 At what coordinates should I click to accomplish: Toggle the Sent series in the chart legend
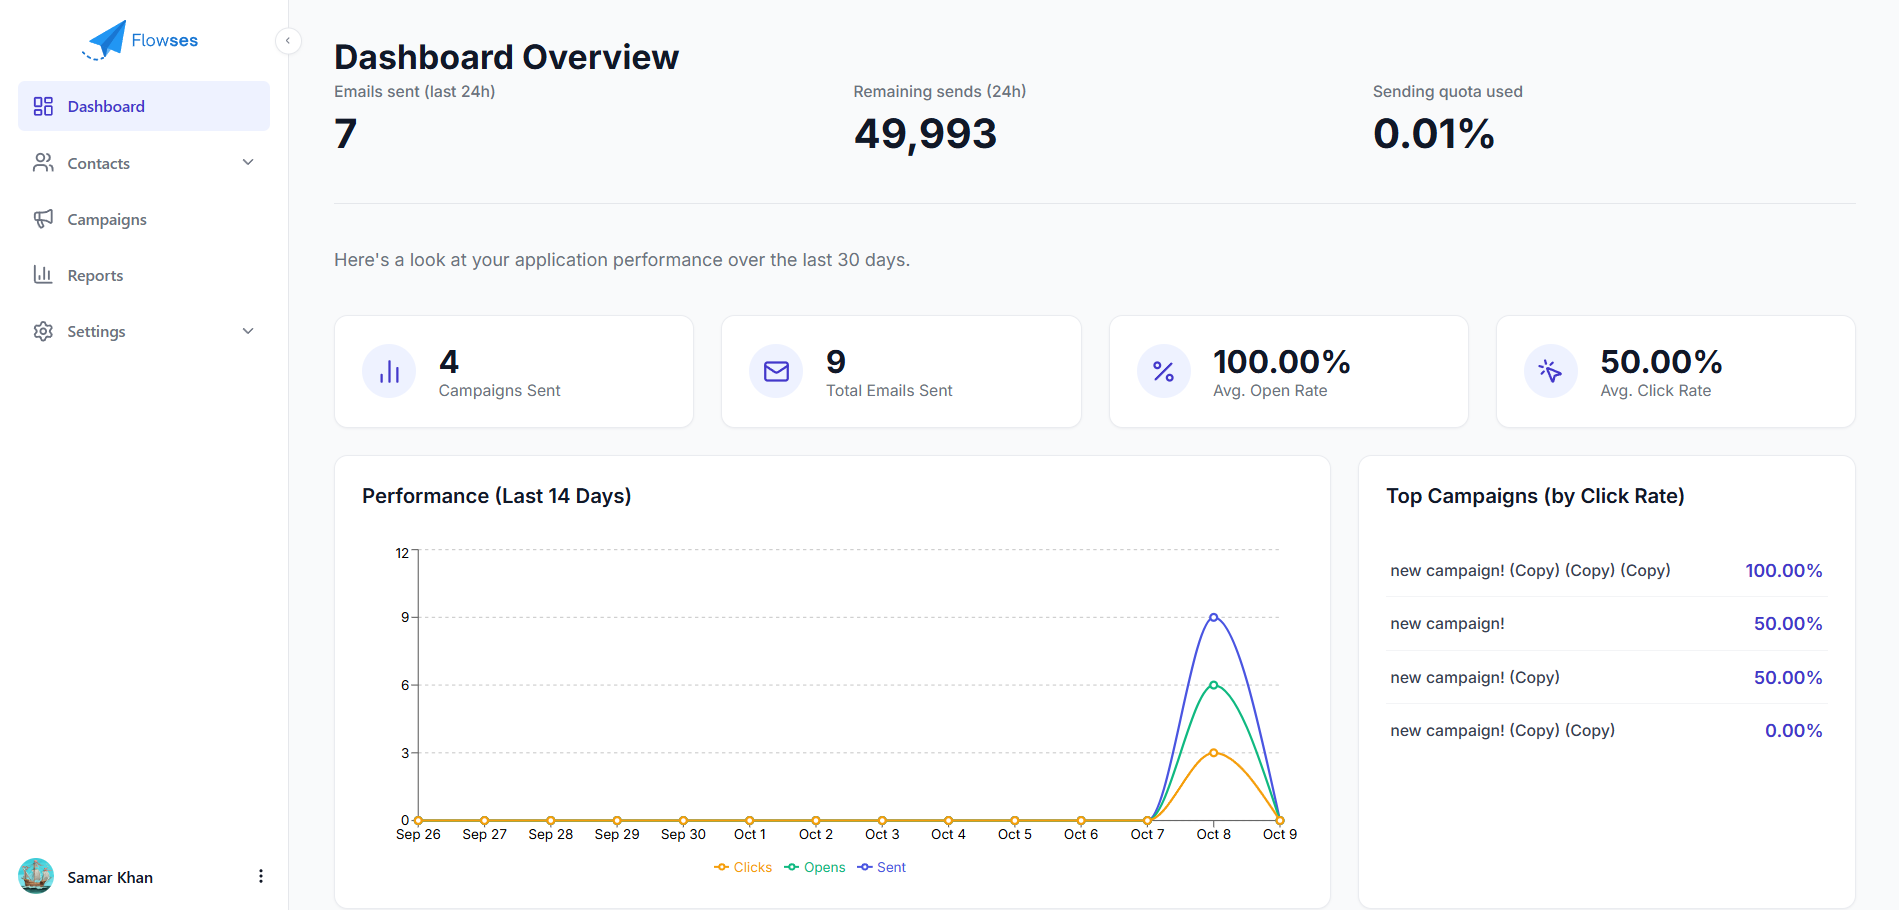click(x=881, y=866)
